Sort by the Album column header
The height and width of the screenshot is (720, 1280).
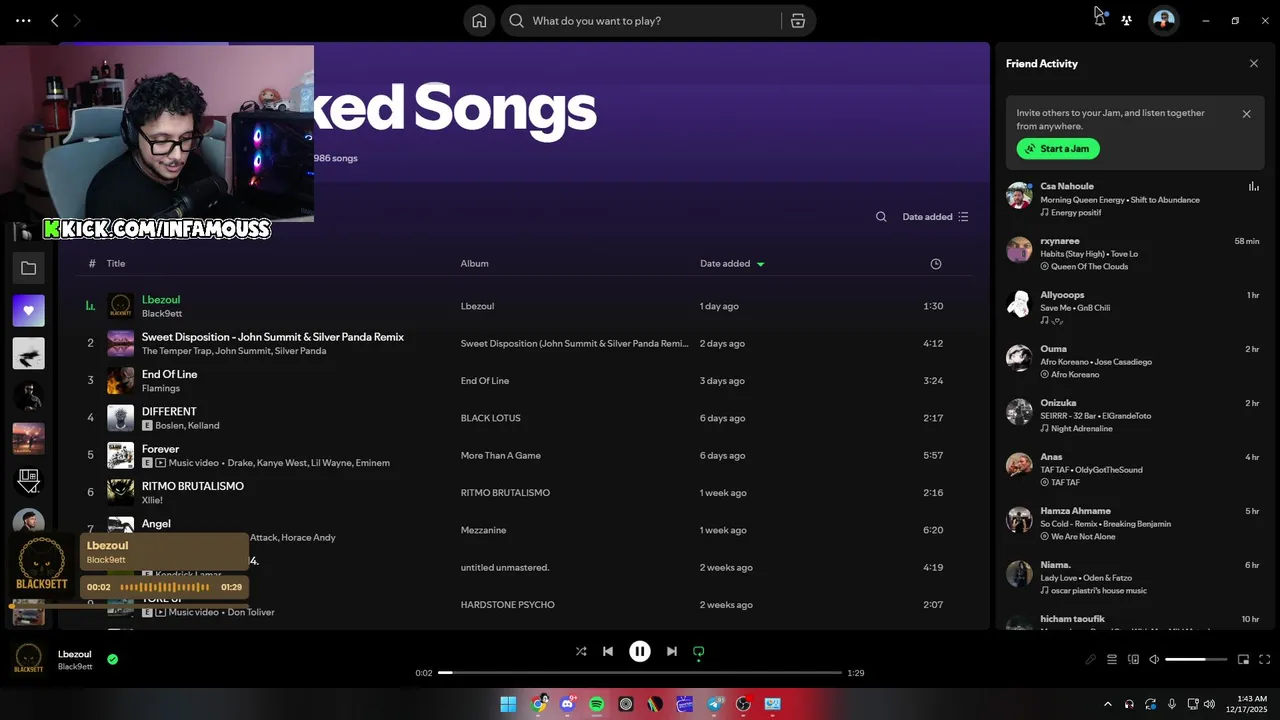coord(474,264)
